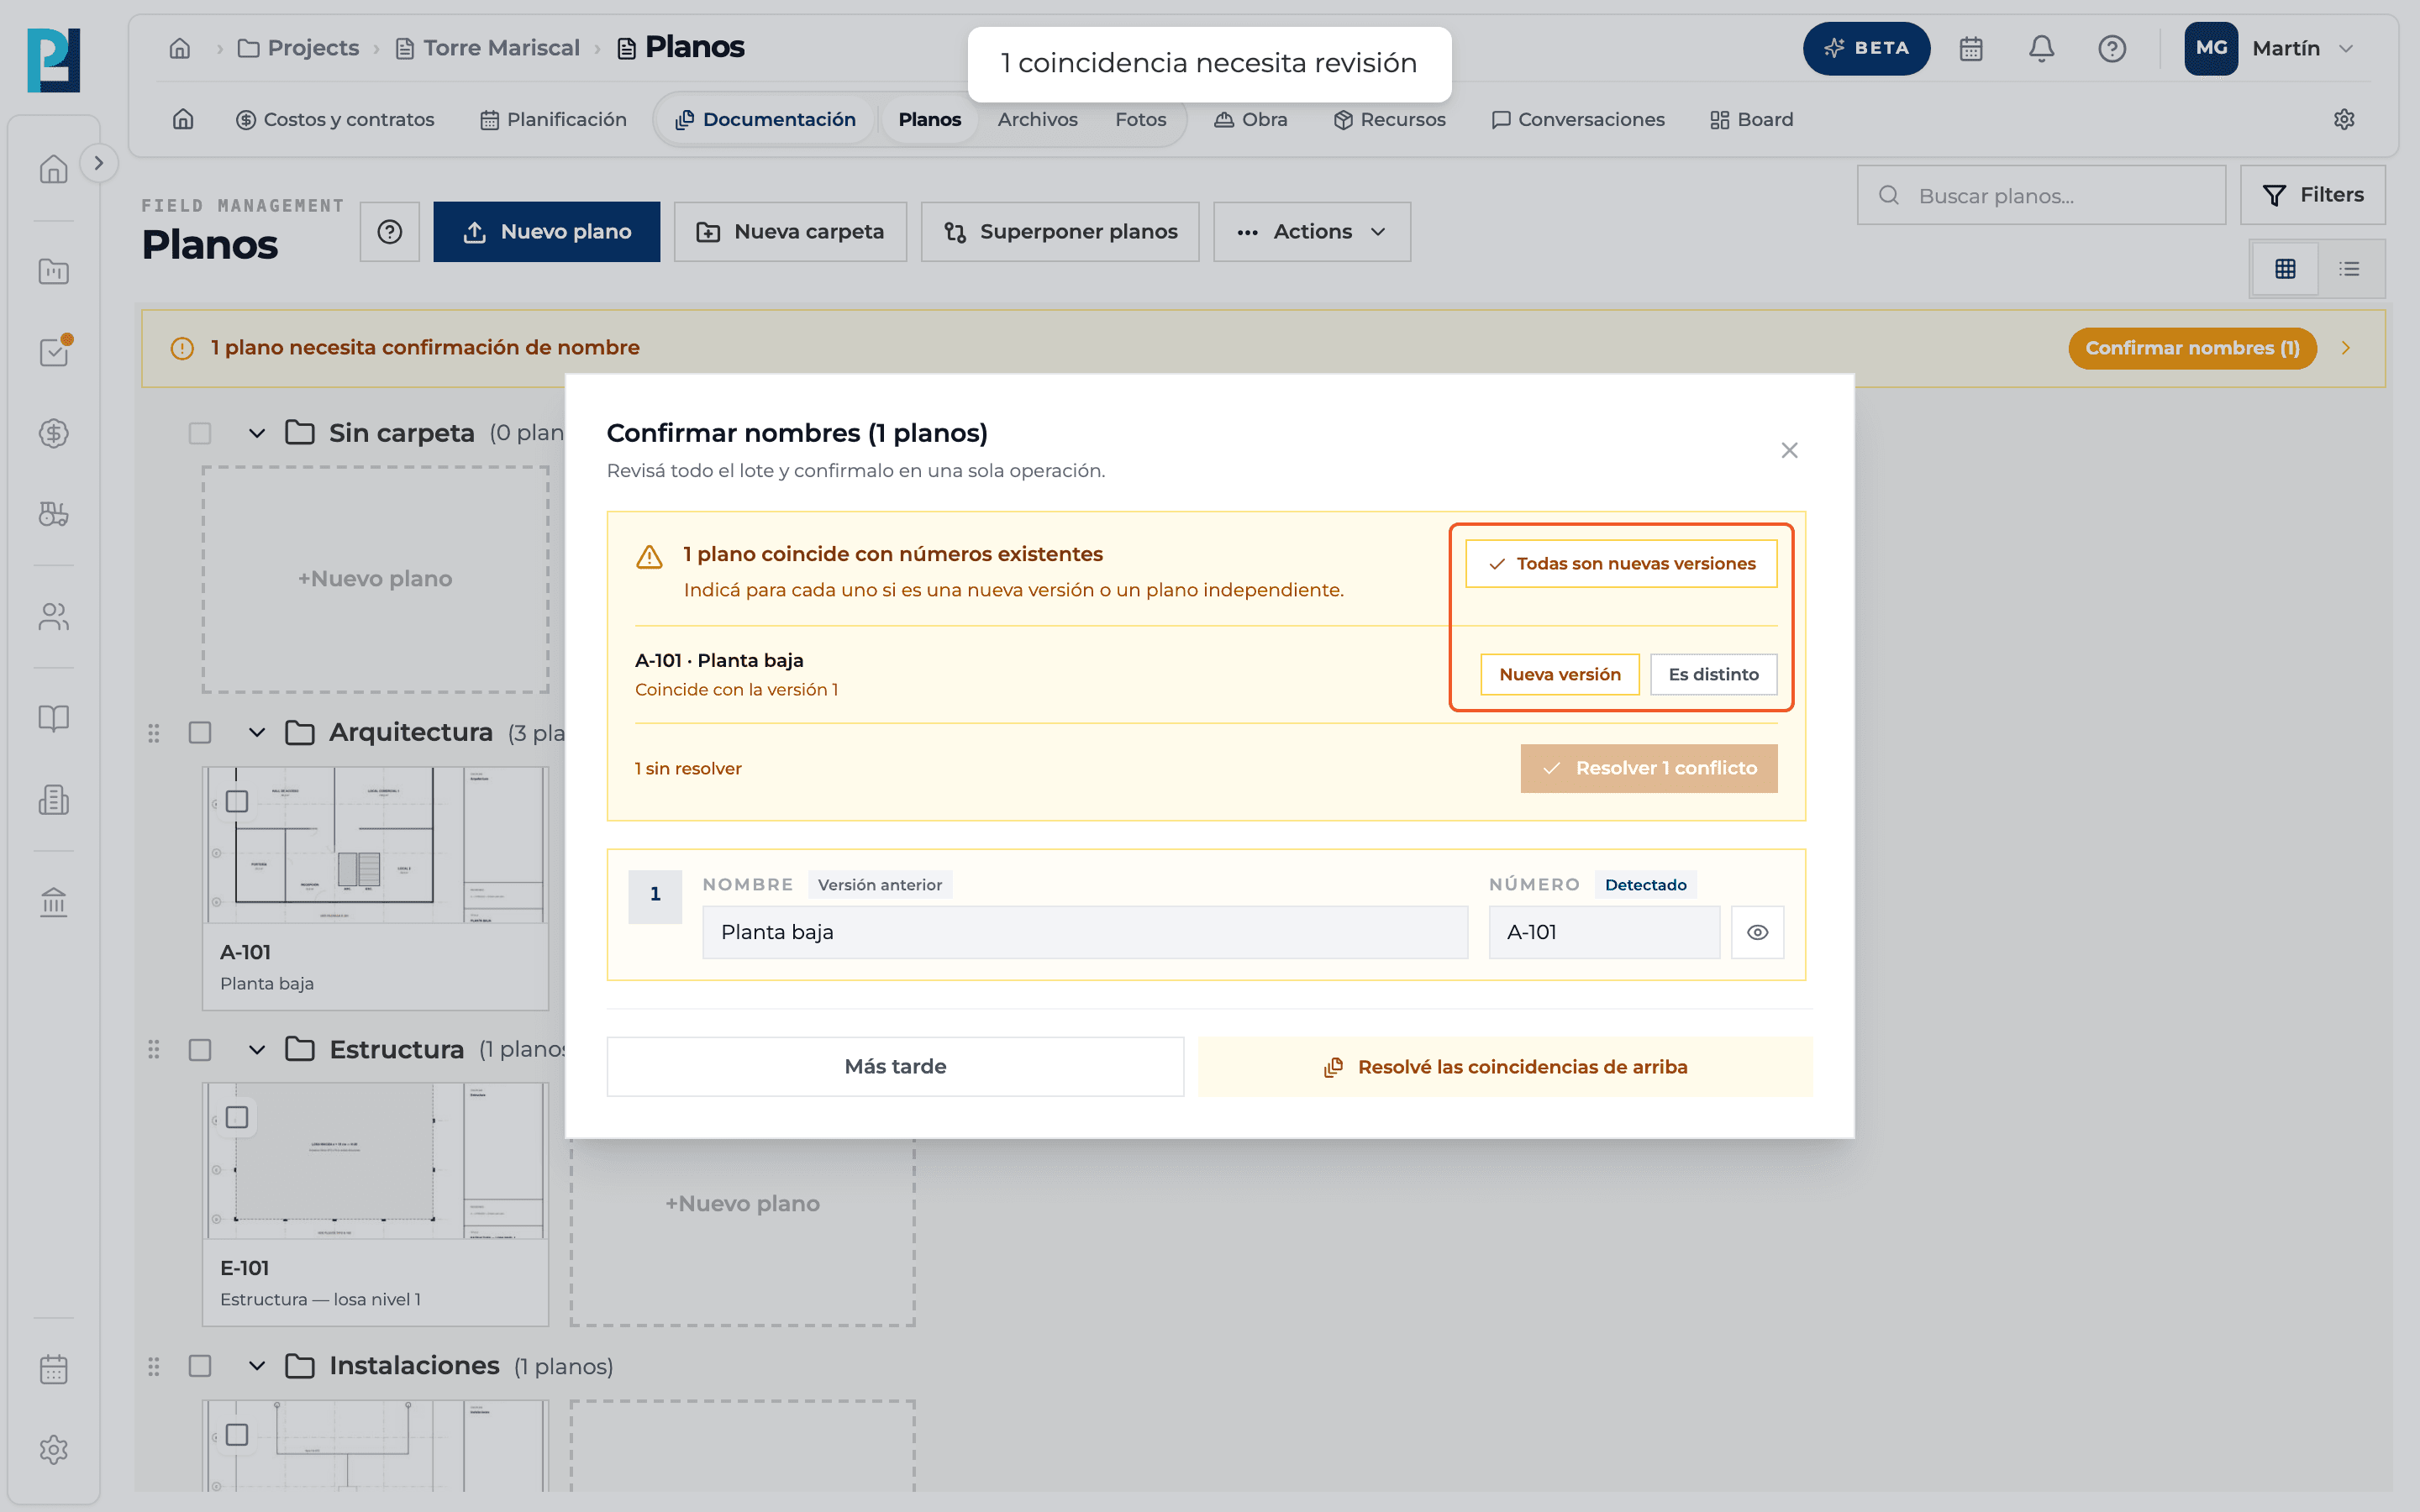Open notifications bell

[x=2041, y=48]
